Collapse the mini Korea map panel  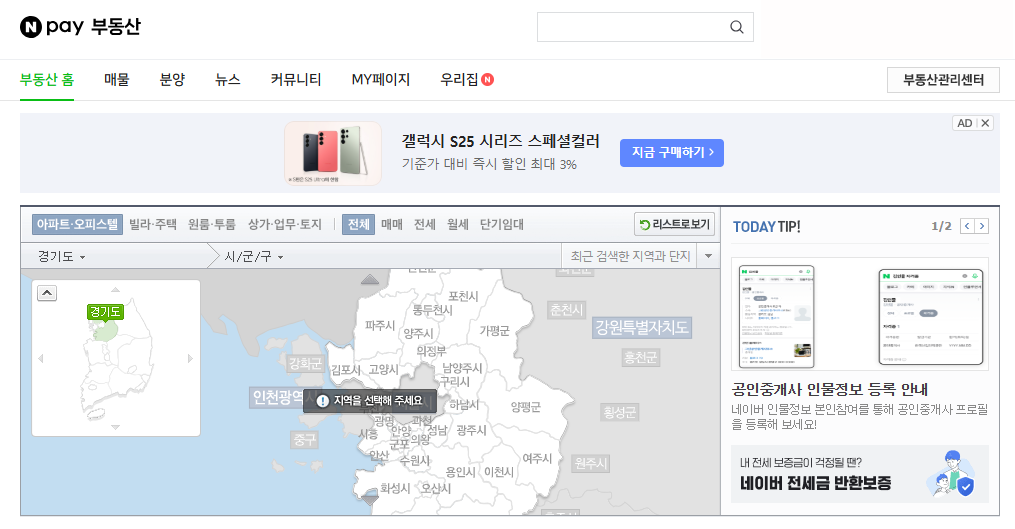pos(47,293)
